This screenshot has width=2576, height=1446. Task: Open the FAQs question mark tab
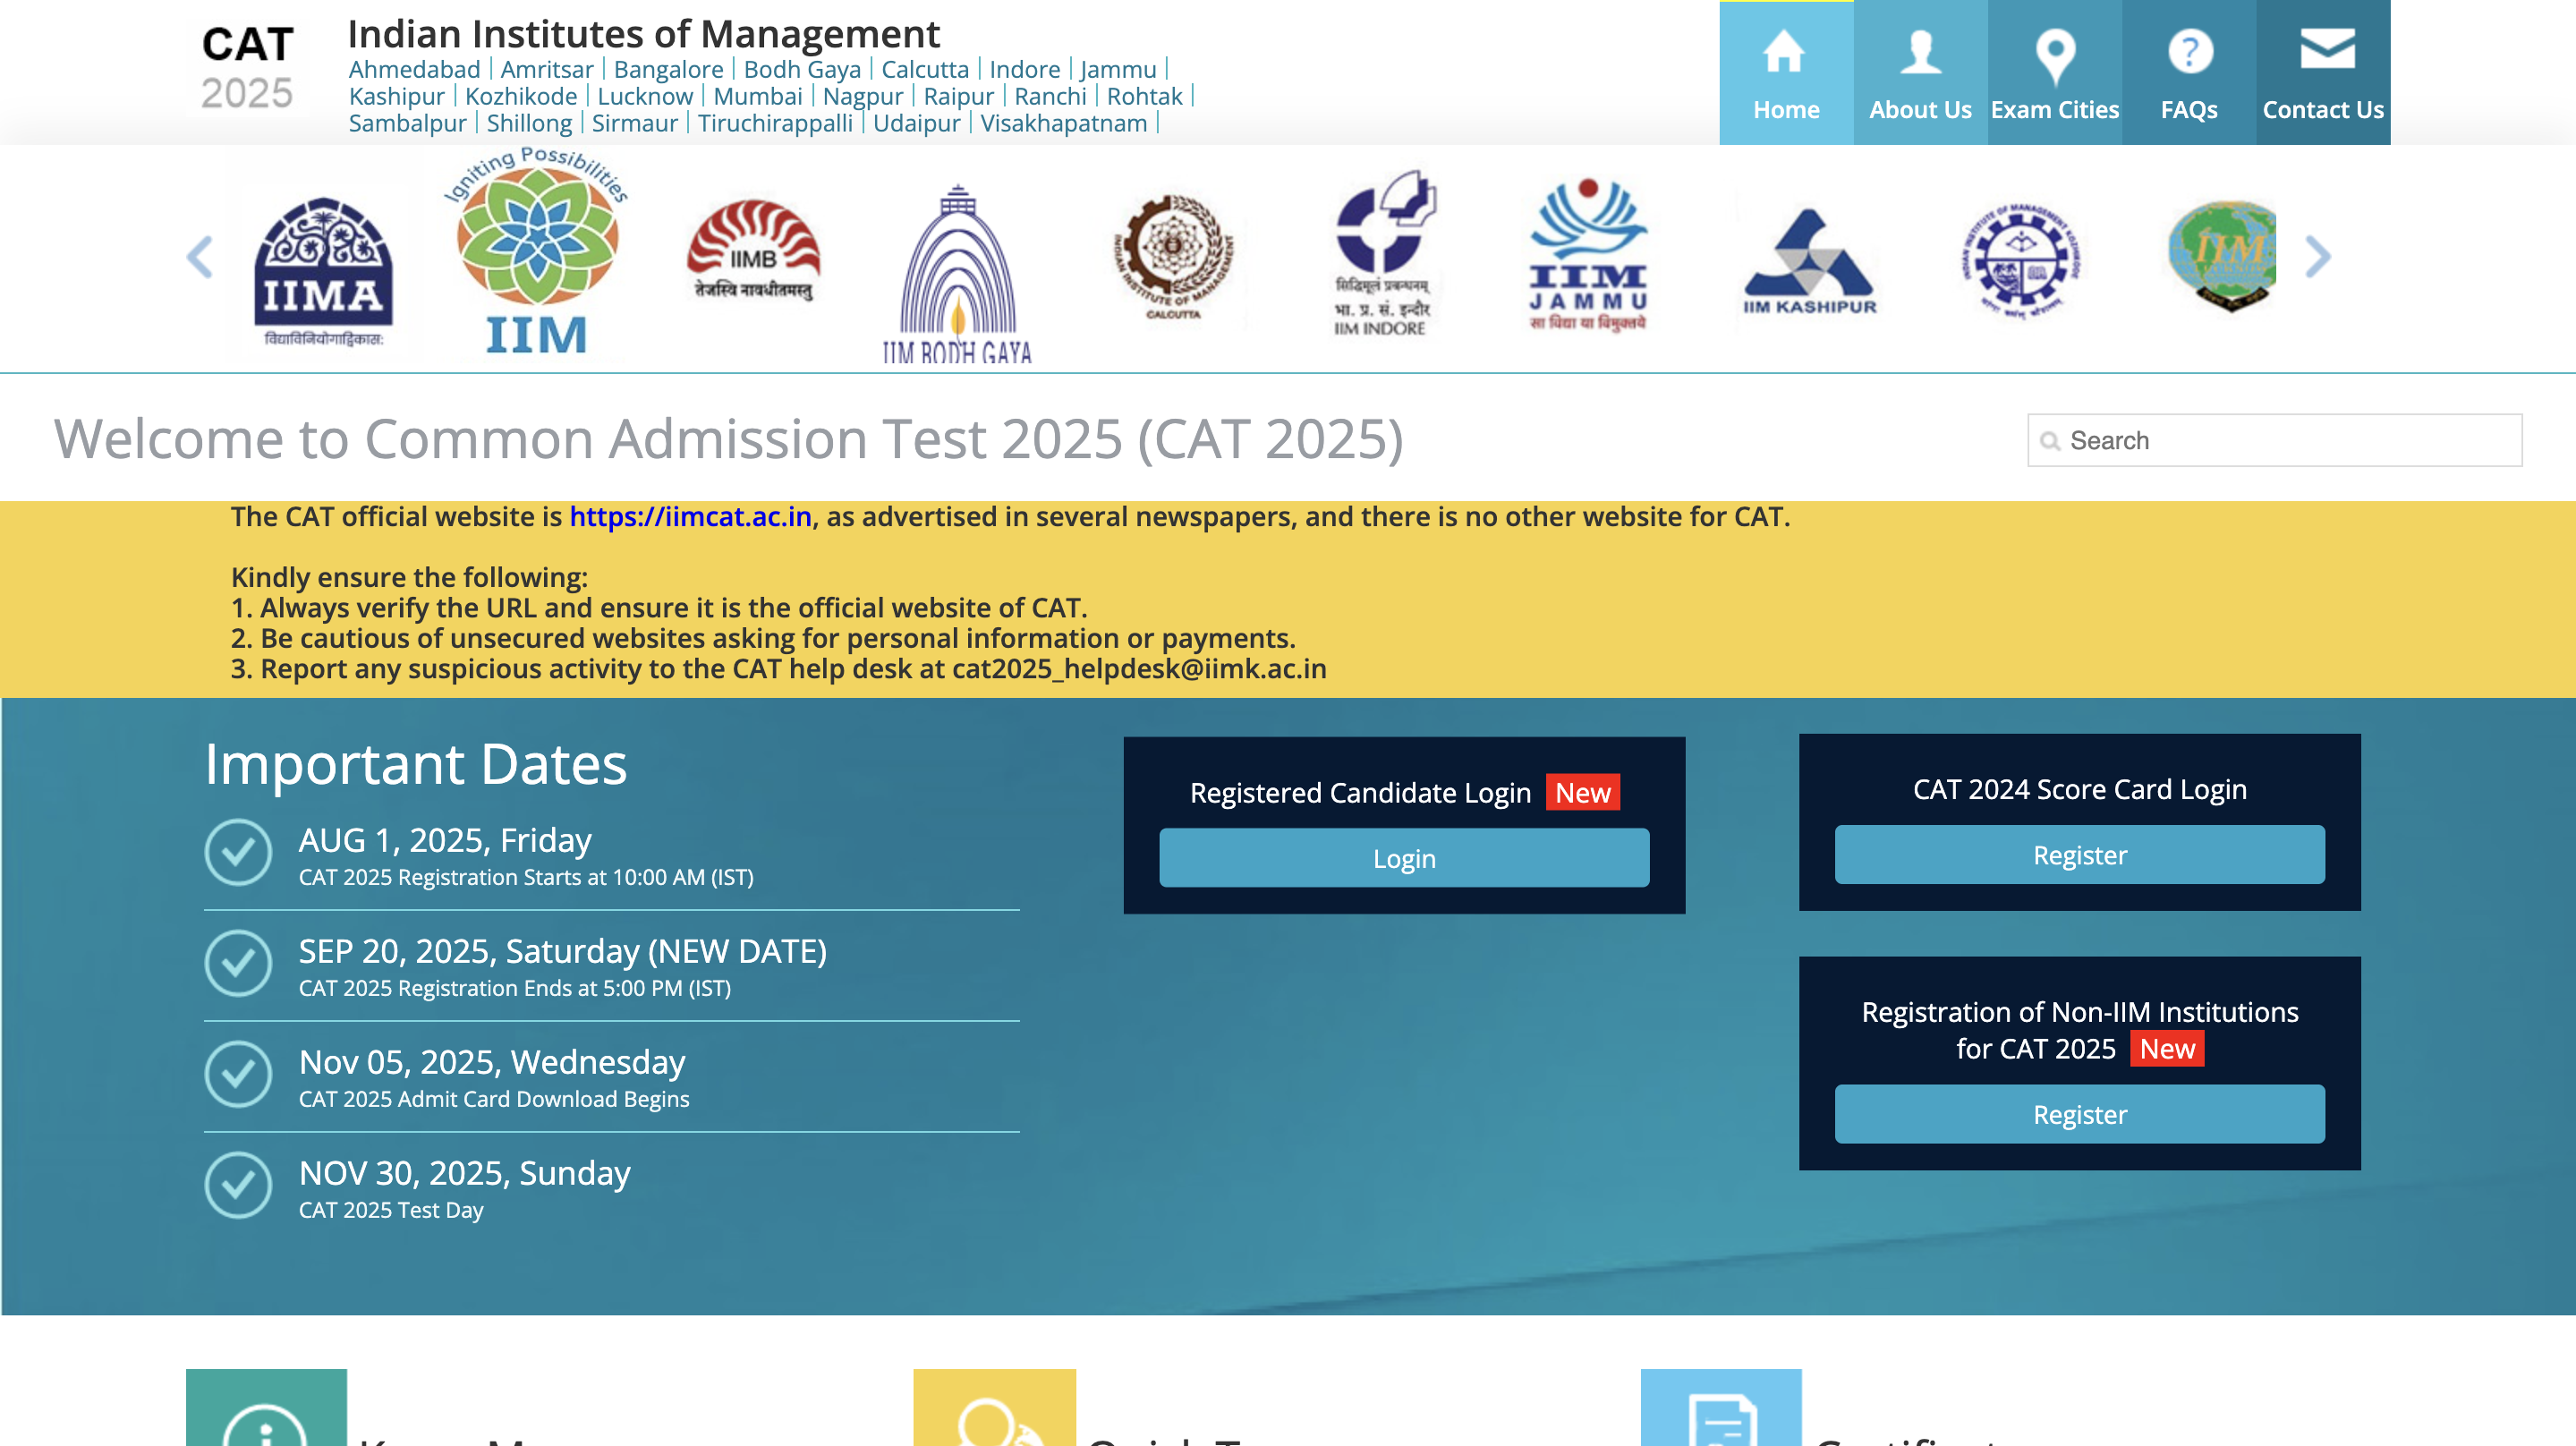pos(2189,73)
